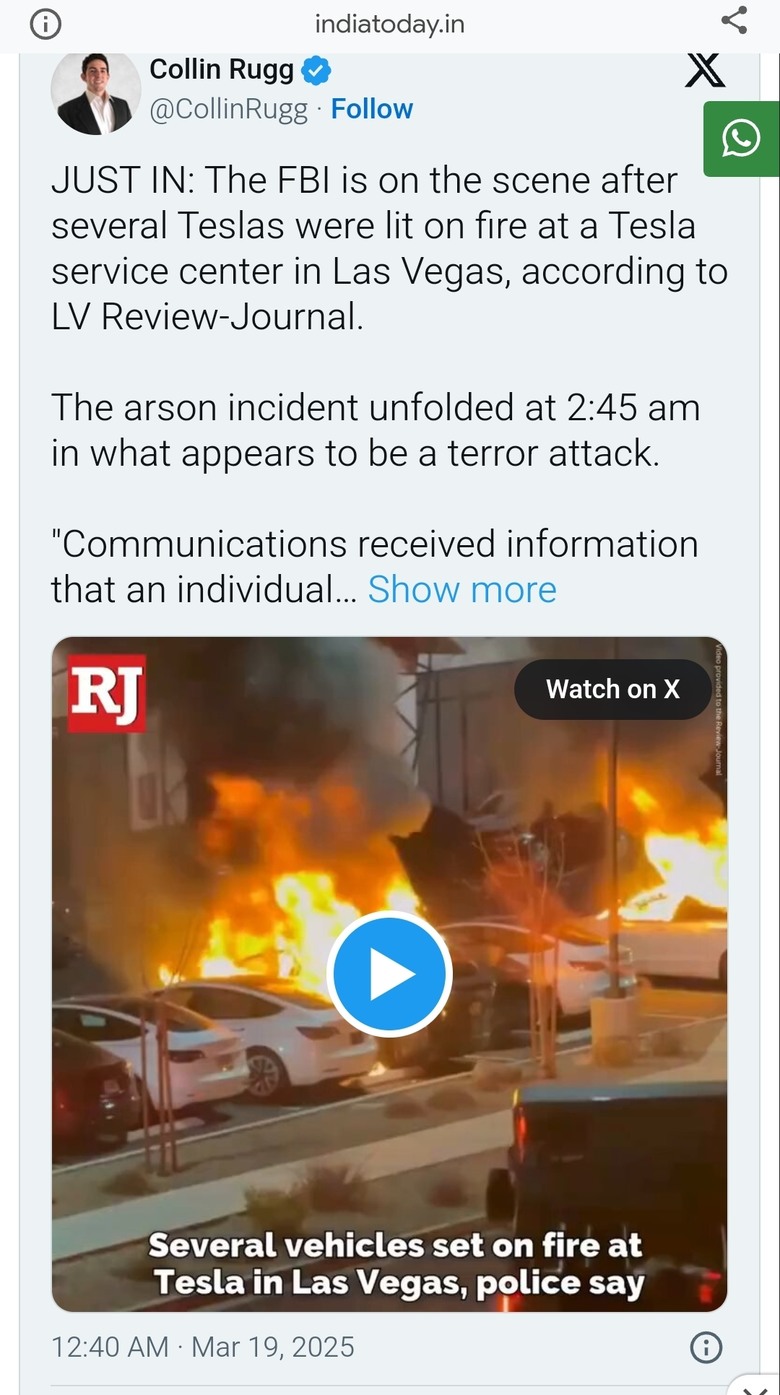Open the 12:40 AM Mar 19 timestamp
Viewport: 780px width, 1395px height.
203,1347
